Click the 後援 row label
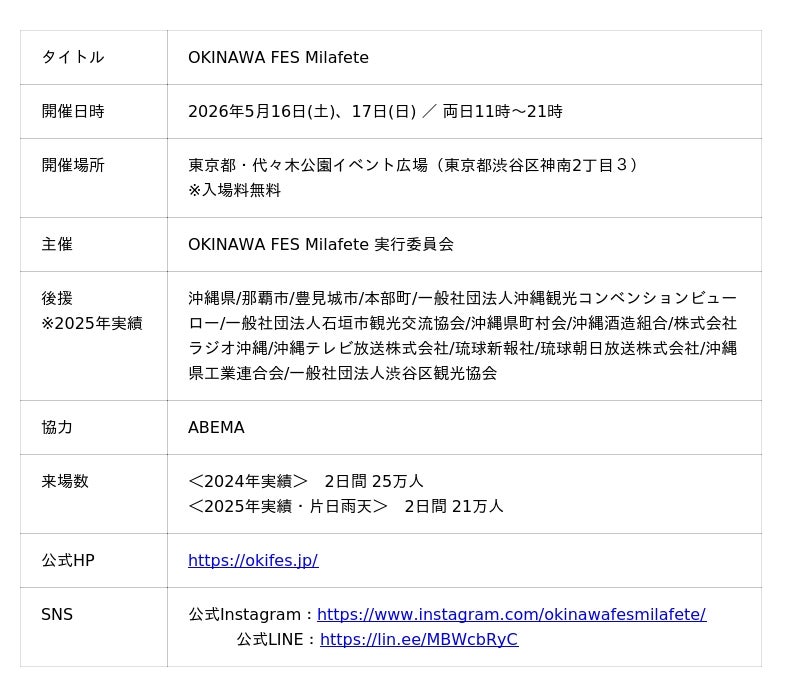The height and width of the screenshot is (697, 800). click(57, 298)
